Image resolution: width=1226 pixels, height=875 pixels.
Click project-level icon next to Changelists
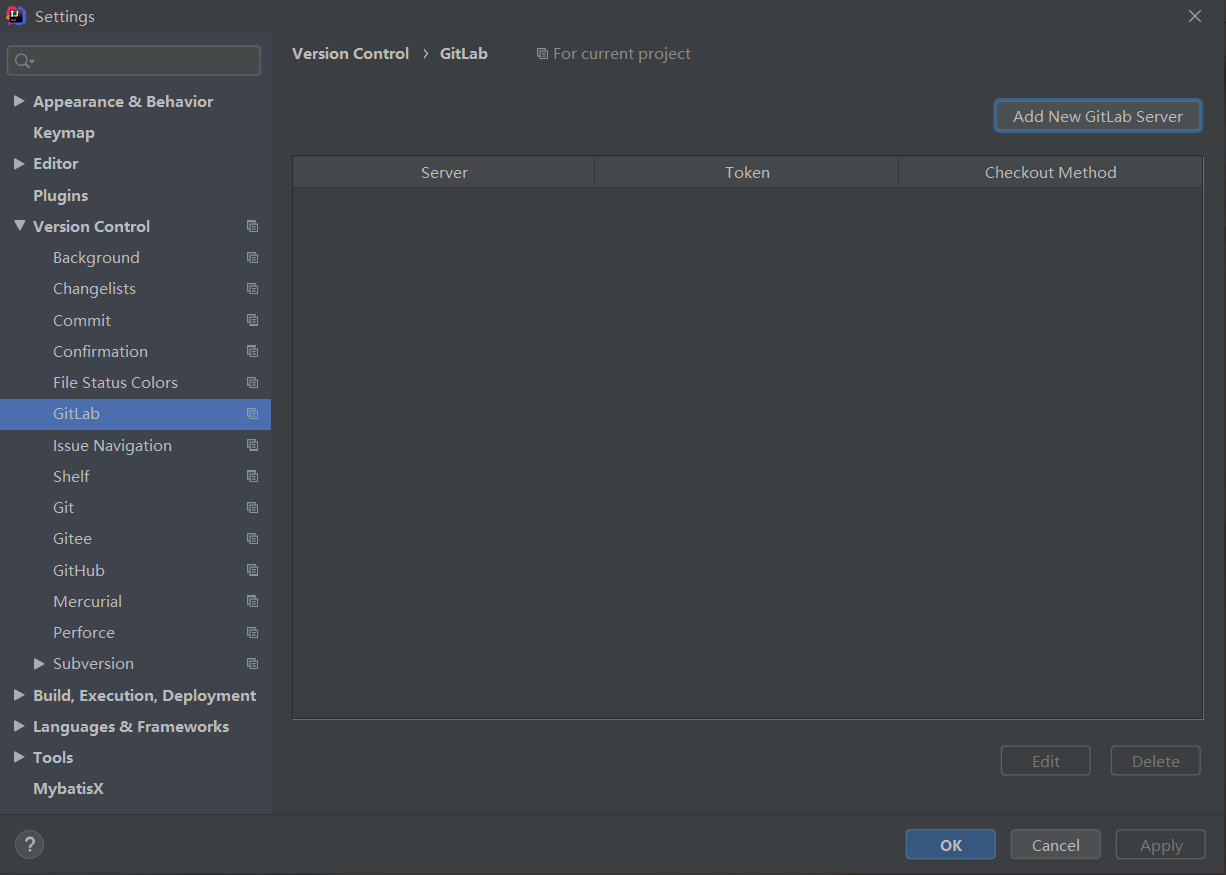click(252, 288)
